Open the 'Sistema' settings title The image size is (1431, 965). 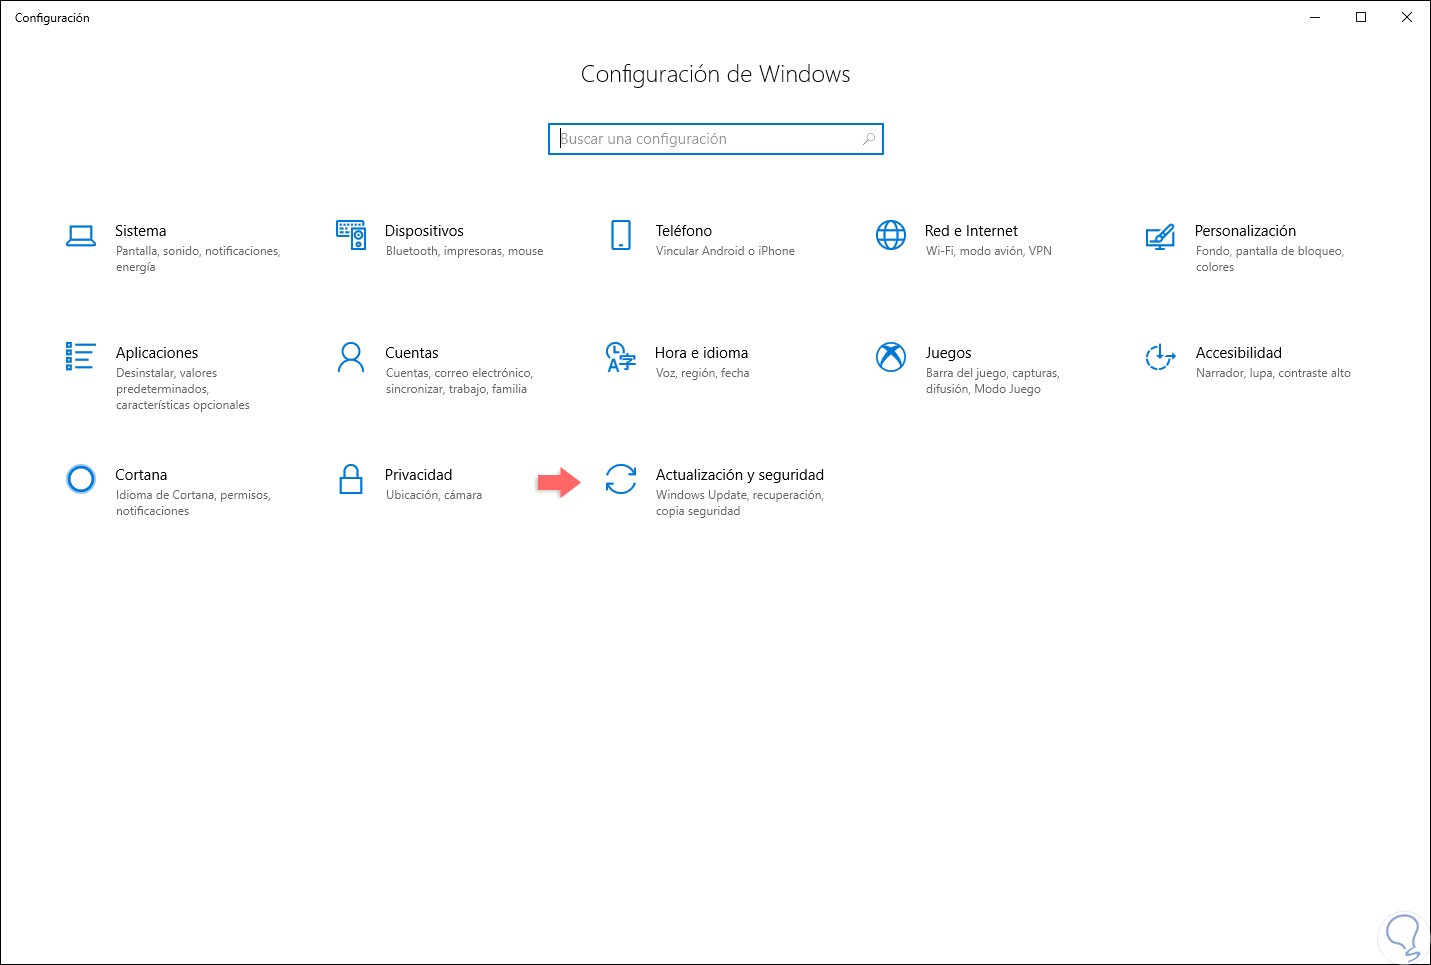click(x=141, y=231)
